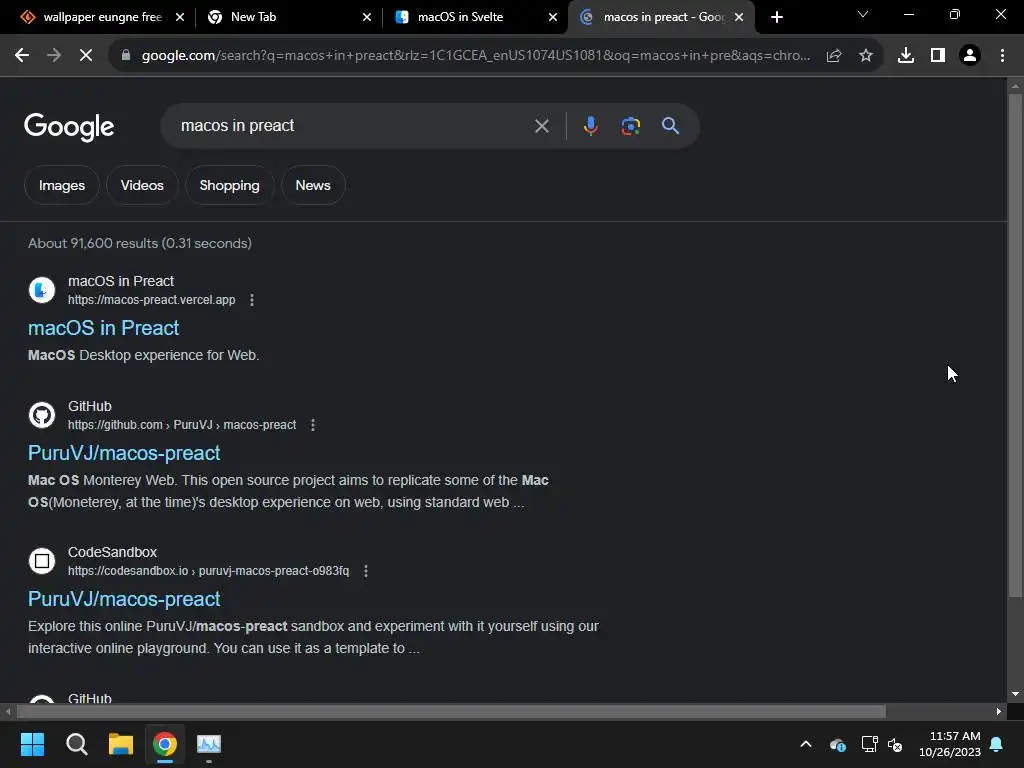Focus the Google search input field
This screenshot has width=1024, height=768.
(353, 126)
